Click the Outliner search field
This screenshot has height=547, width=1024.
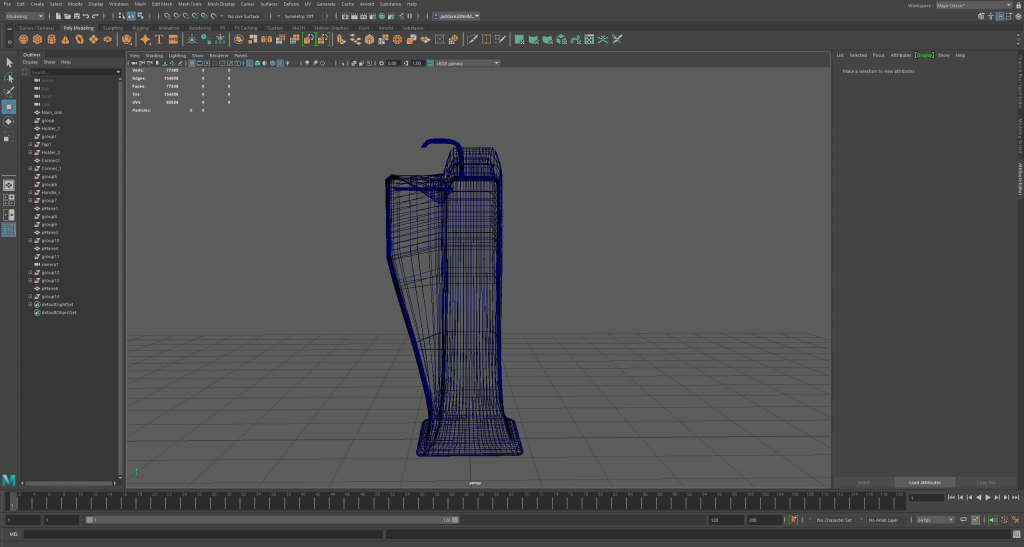72,72
